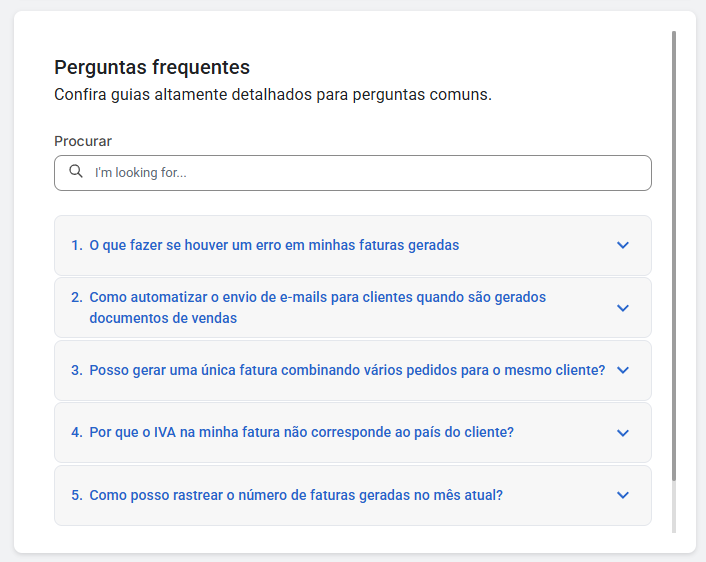Open "Posso gerar uma única fatura" question
Viewport: 706px width, 562px height.
tap(347, 370)
